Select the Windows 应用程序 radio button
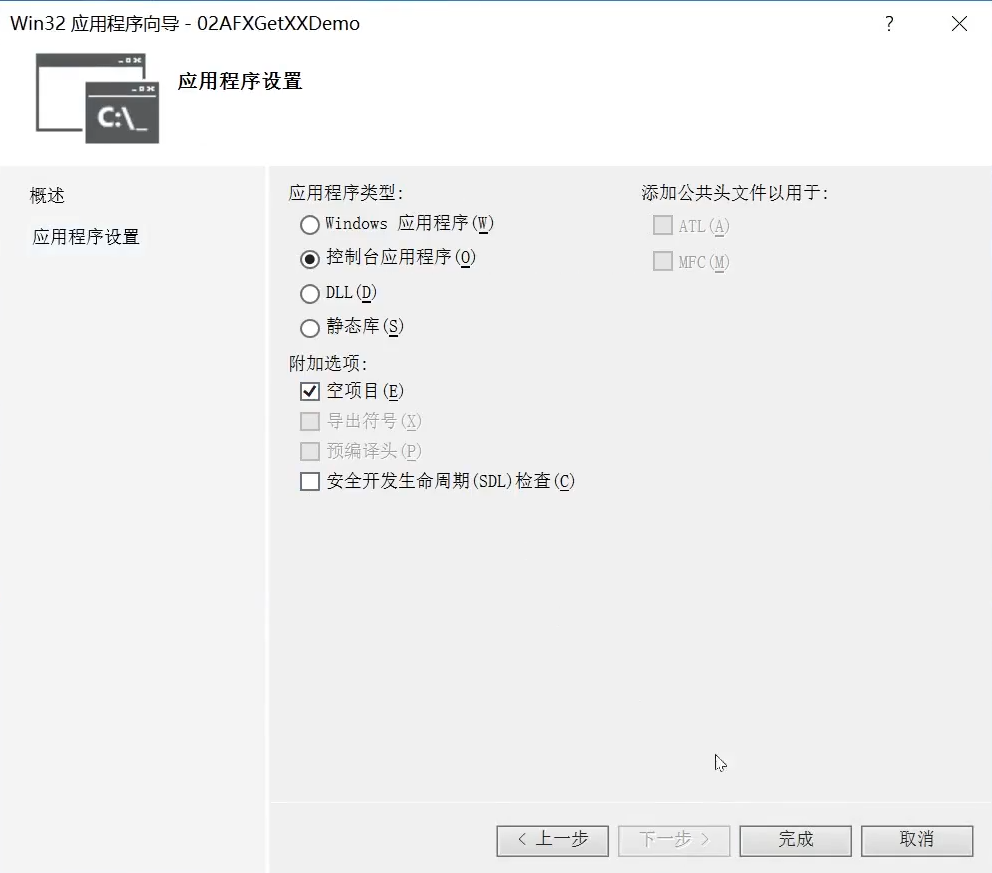The width and height of the screenshot is (992, 873). click(x=309, y=225)
